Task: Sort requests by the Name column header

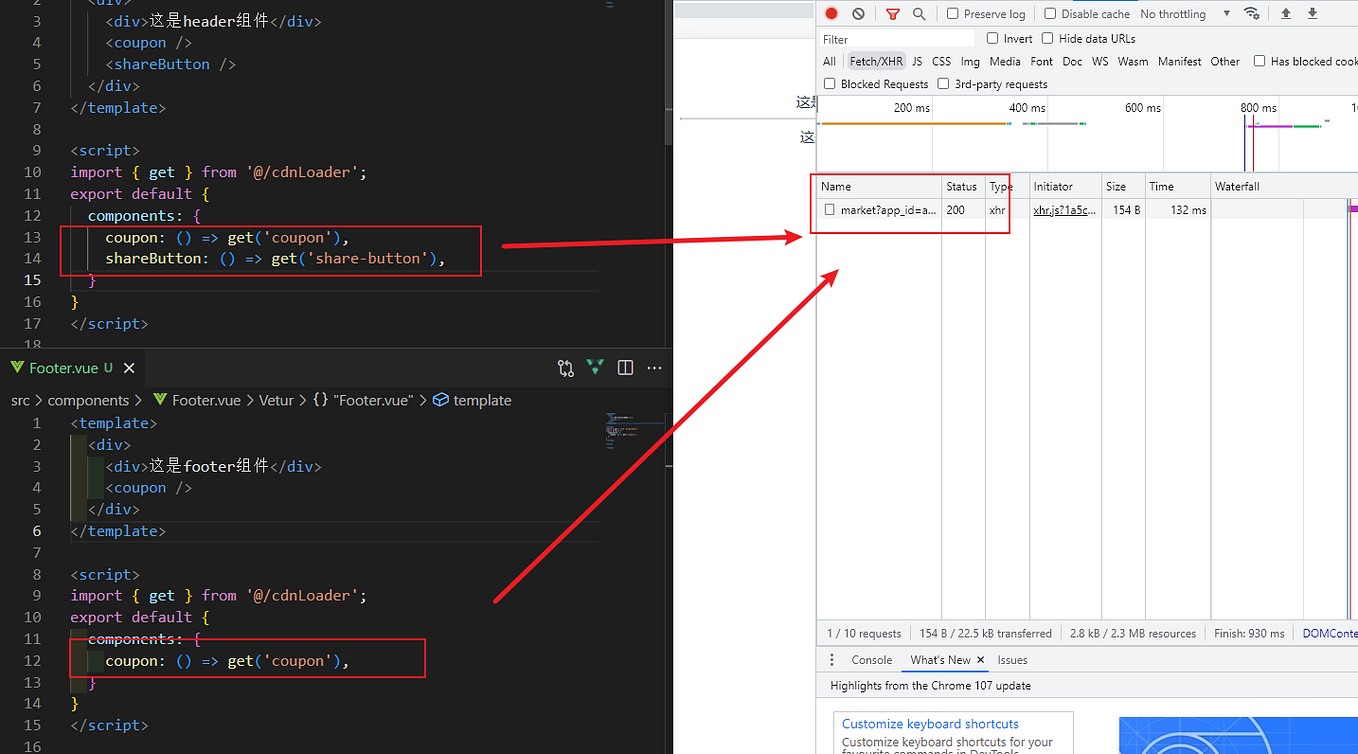Action: tap(879, 187)
